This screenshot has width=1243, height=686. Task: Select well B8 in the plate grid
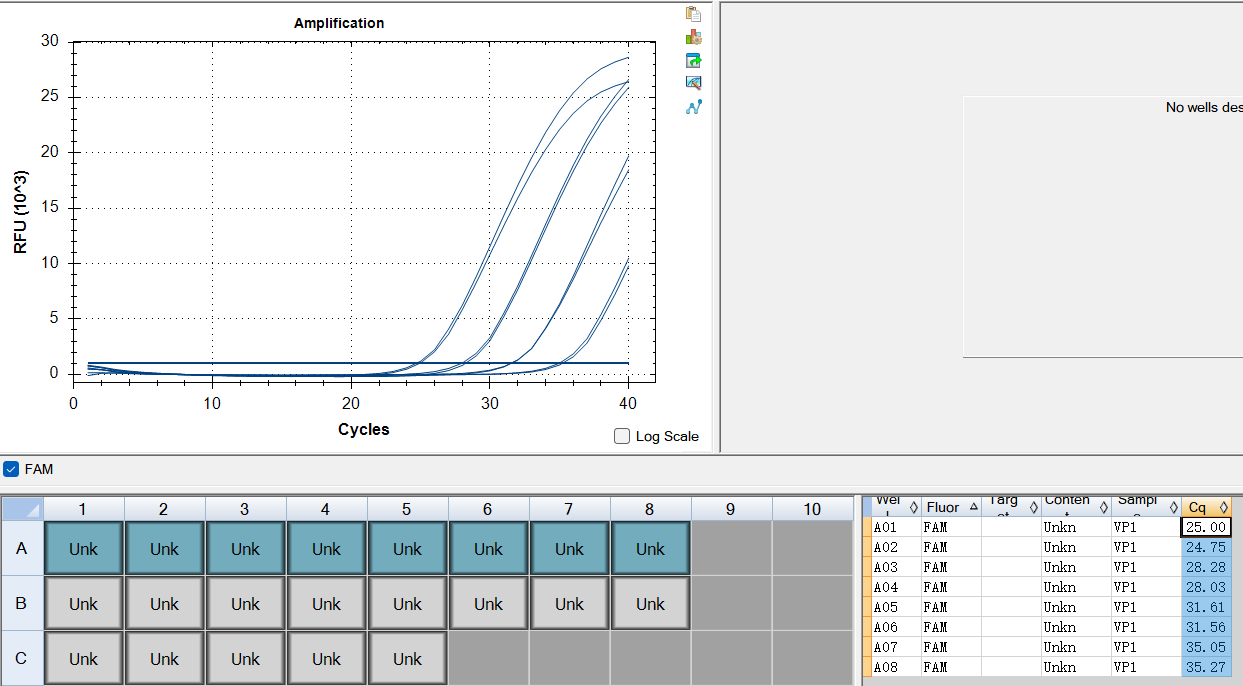pyautogui.click(x=650, y=604)
